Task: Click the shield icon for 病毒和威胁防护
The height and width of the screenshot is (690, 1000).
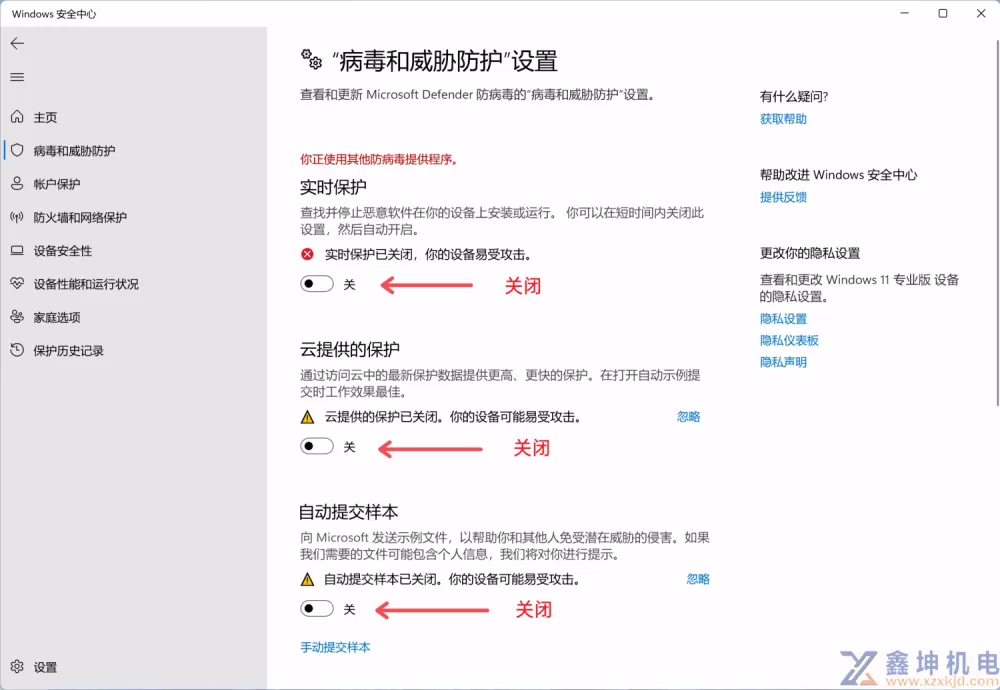Action: (17, 150)
